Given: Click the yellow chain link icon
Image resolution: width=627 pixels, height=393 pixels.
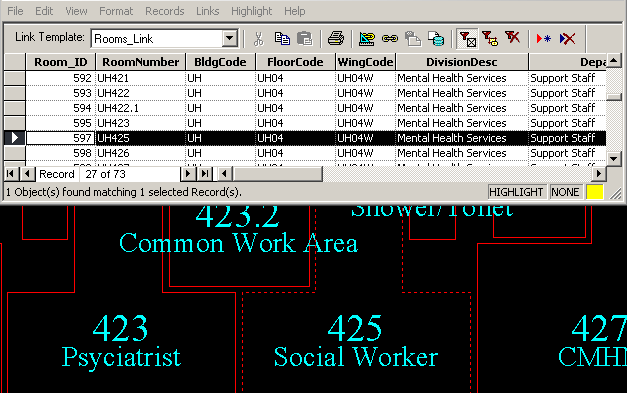Looking at the screenshot, I should [390, 39].
